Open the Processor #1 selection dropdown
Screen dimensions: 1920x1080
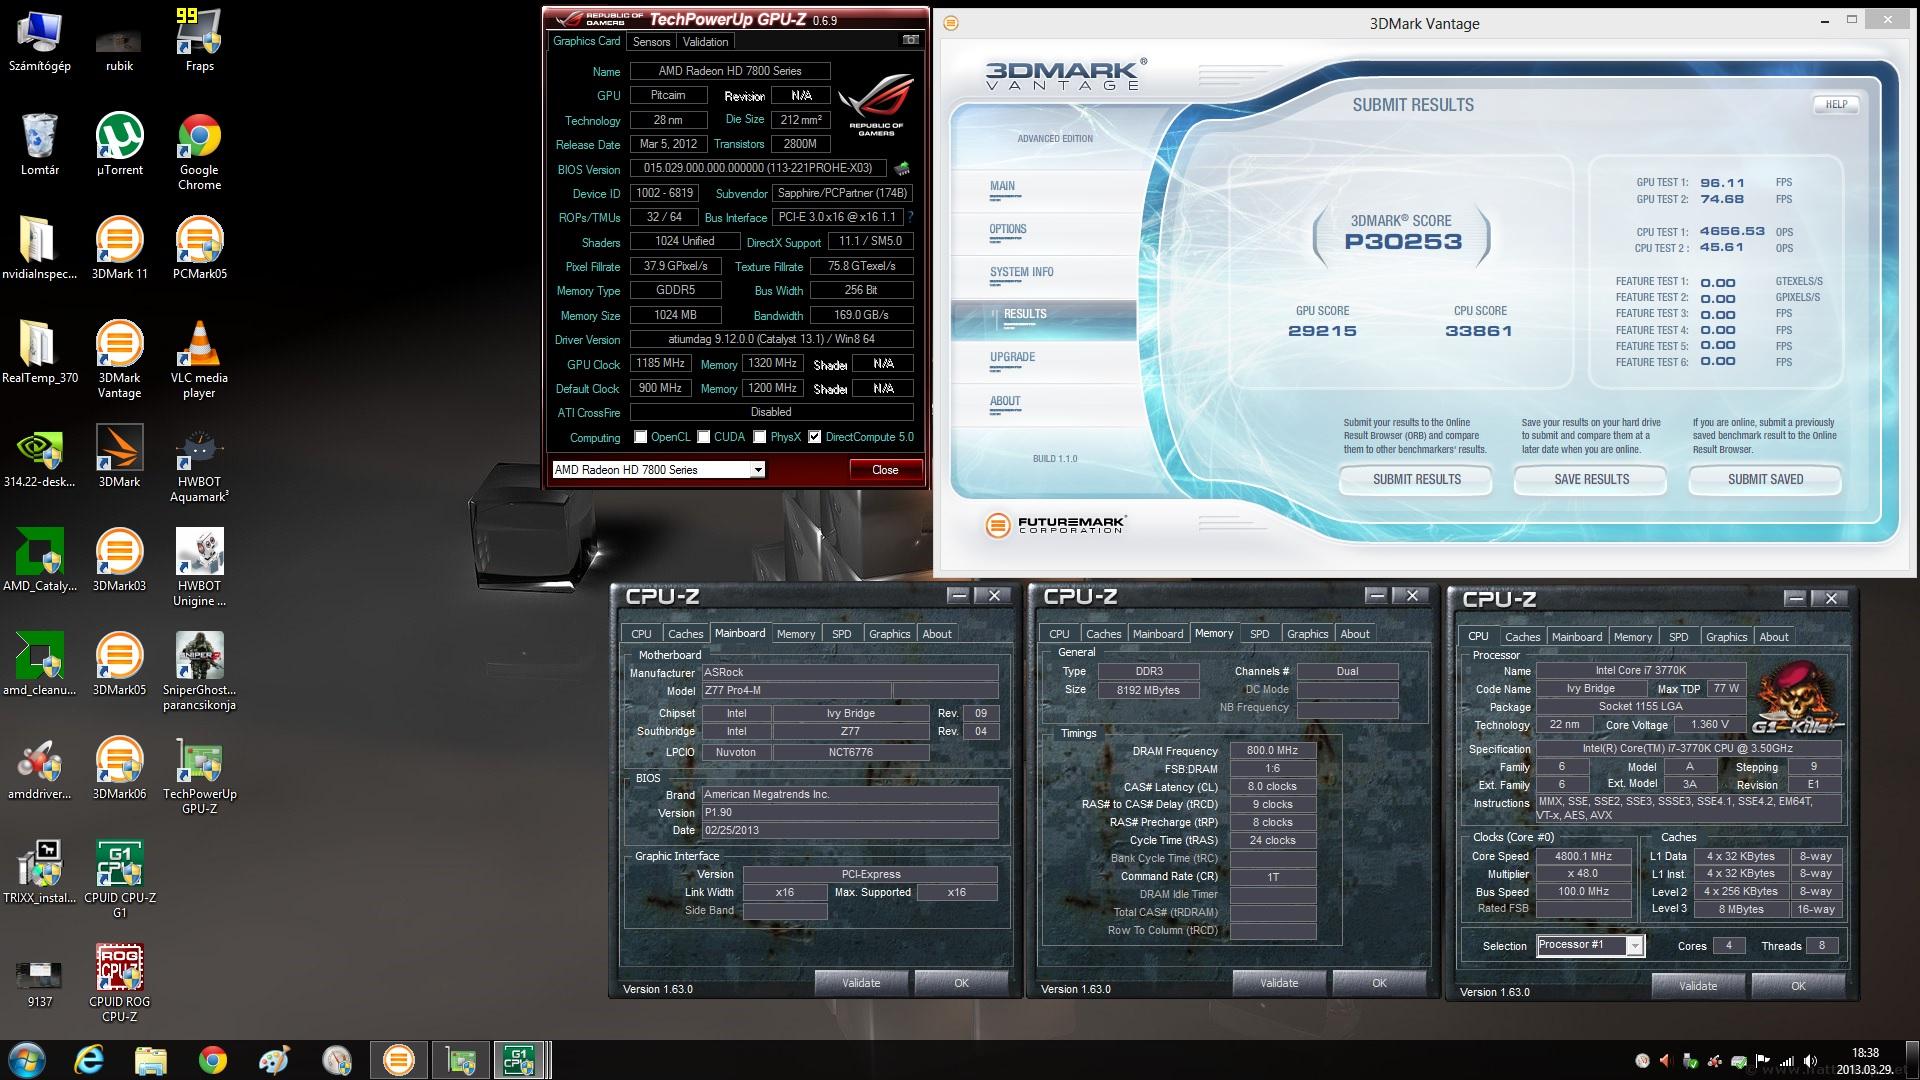click(1634, 945)
